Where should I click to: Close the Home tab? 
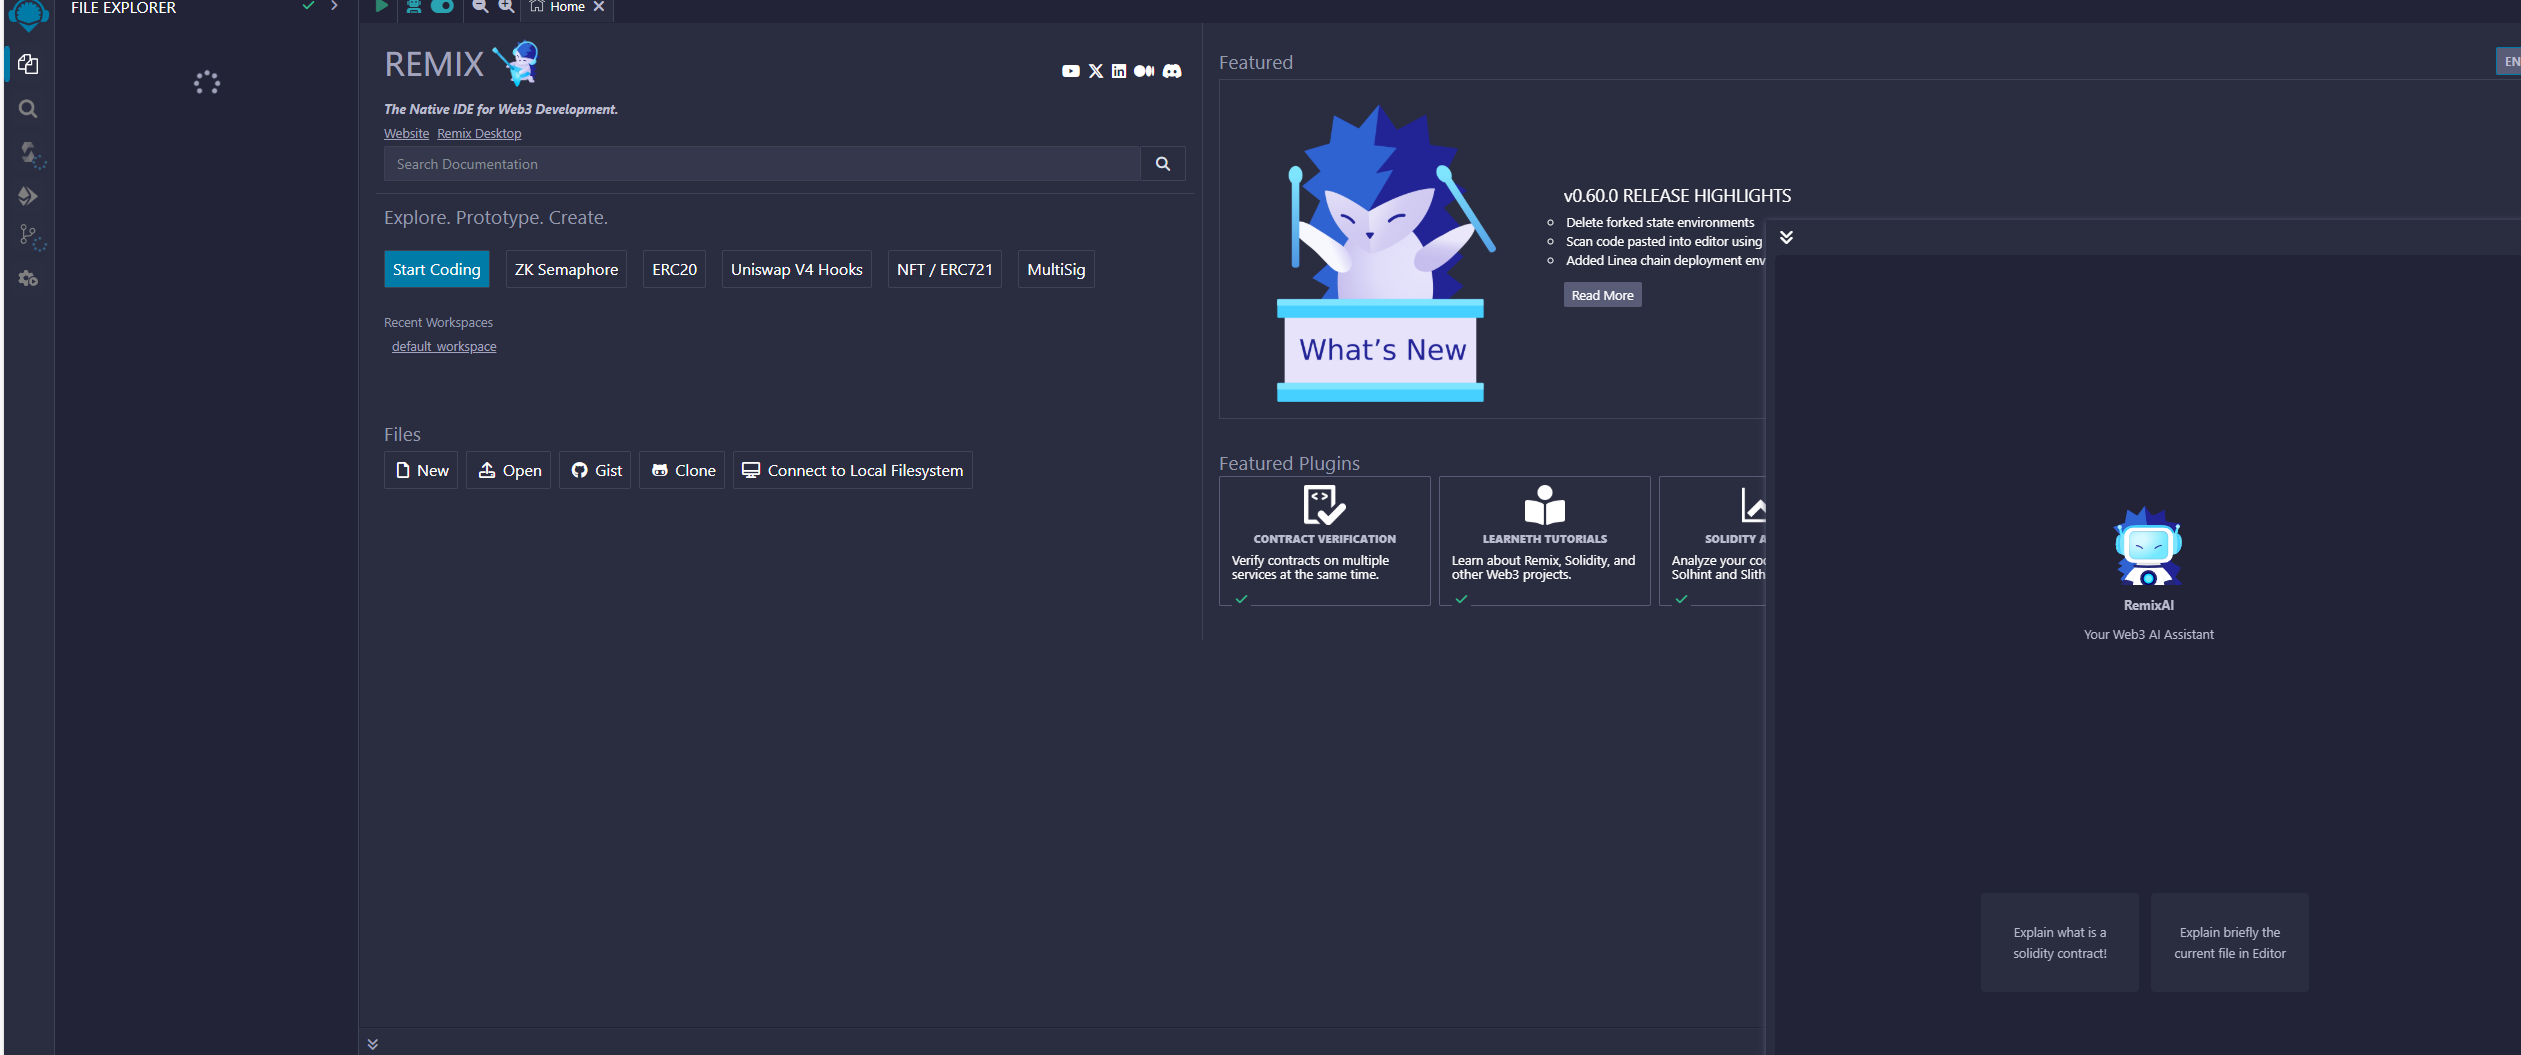pos(598,7)
